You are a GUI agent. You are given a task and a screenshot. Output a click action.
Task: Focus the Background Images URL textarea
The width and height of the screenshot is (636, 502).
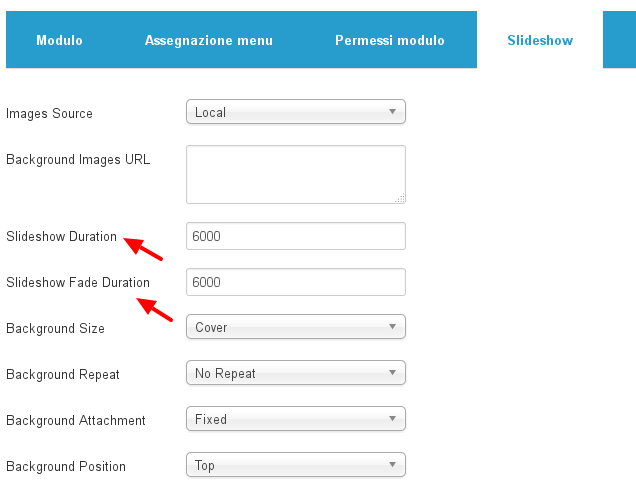click(296, 175)
